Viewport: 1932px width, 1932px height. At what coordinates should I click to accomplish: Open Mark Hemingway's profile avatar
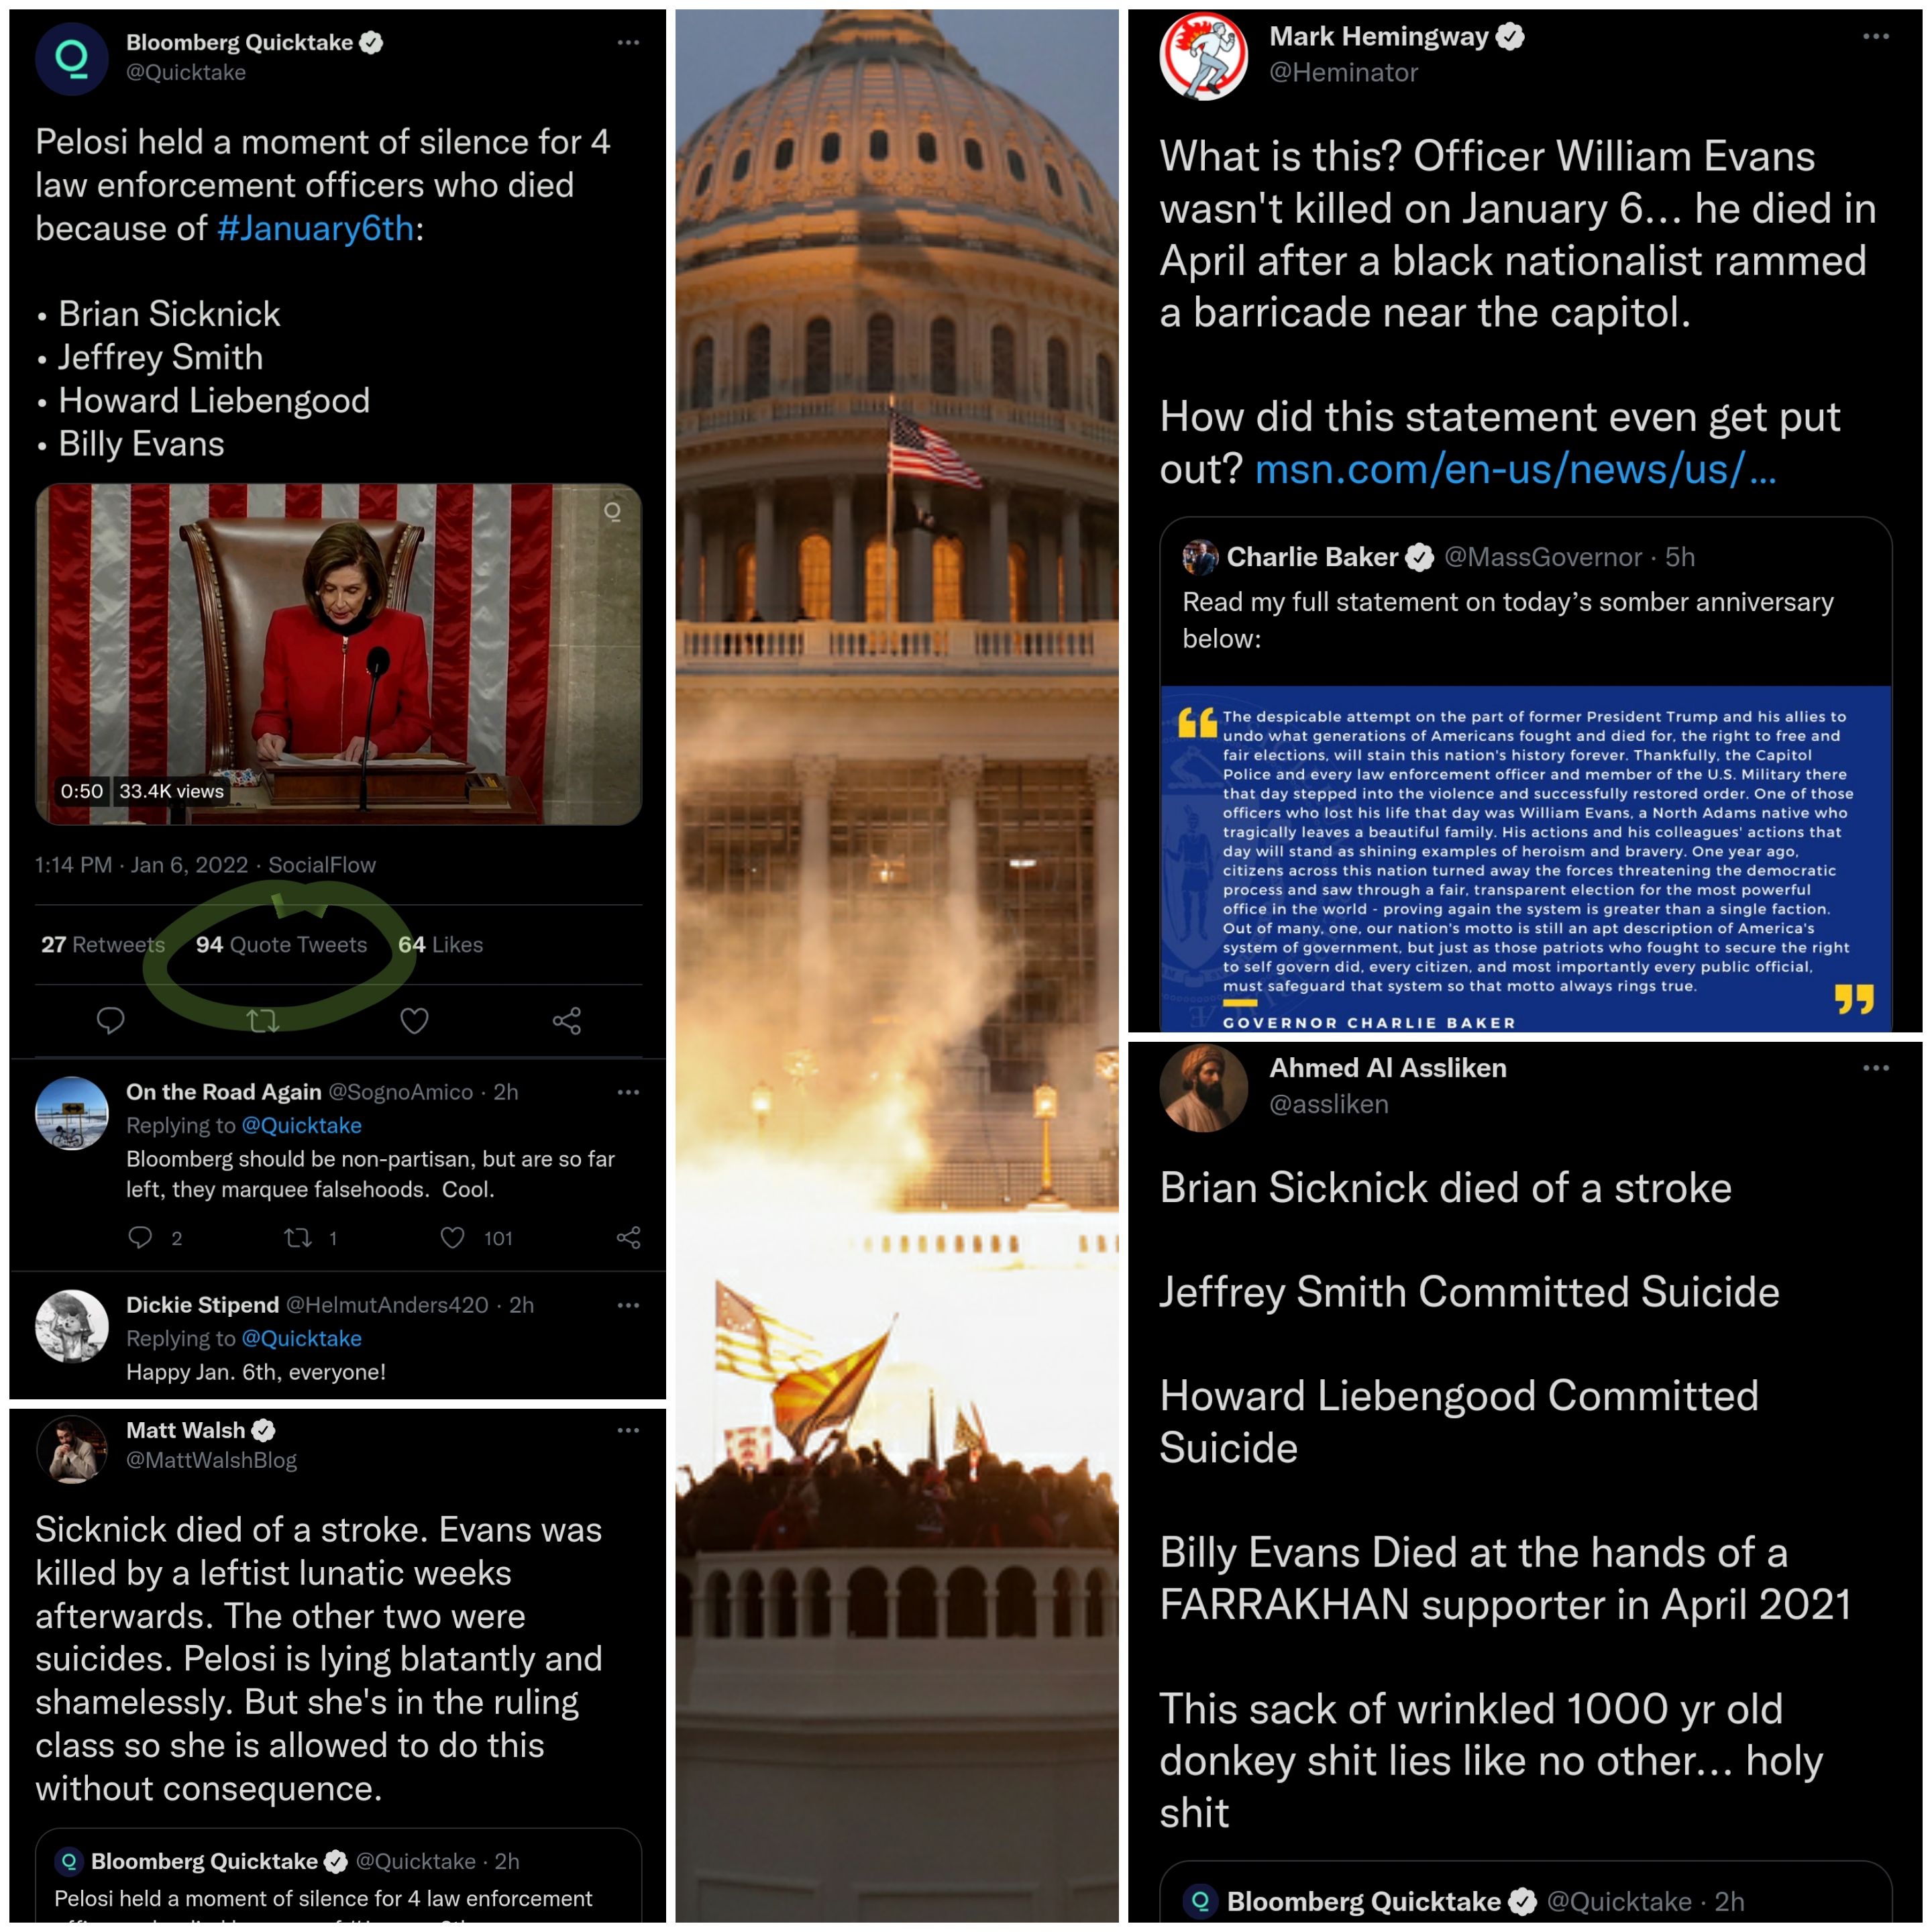[1203, 56]
